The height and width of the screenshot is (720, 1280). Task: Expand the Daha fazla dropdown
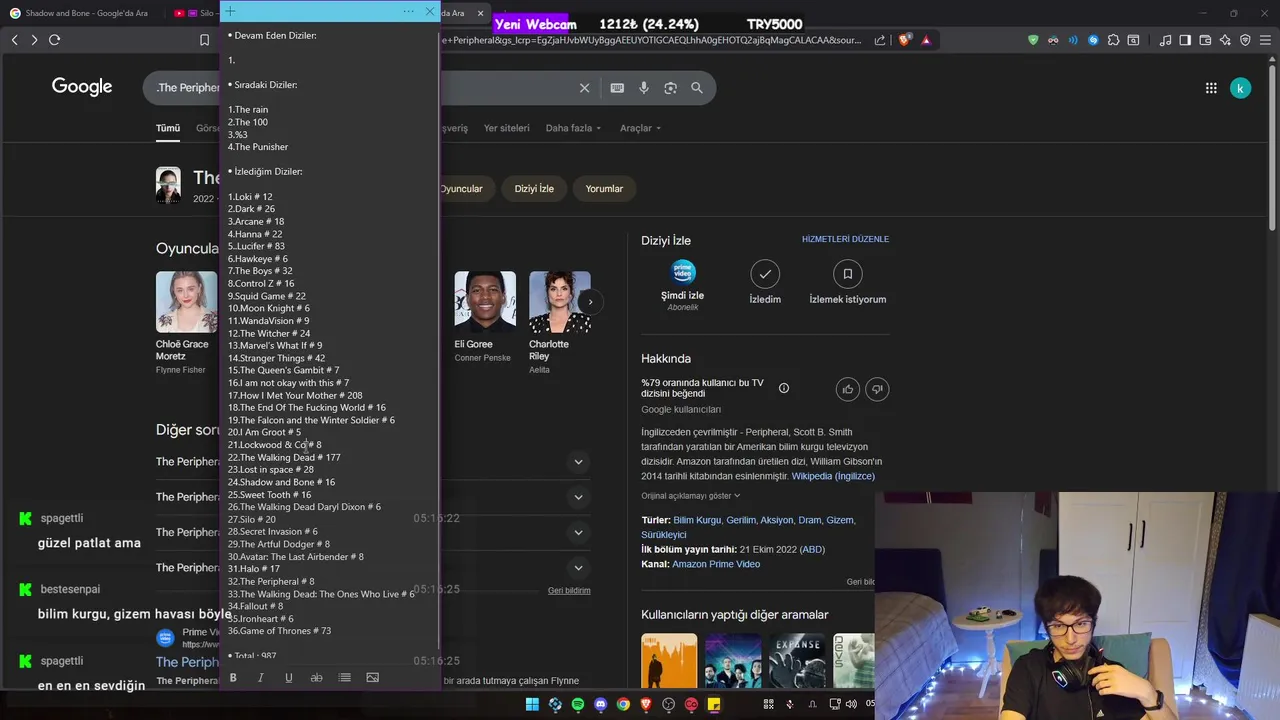pos(573,128)
